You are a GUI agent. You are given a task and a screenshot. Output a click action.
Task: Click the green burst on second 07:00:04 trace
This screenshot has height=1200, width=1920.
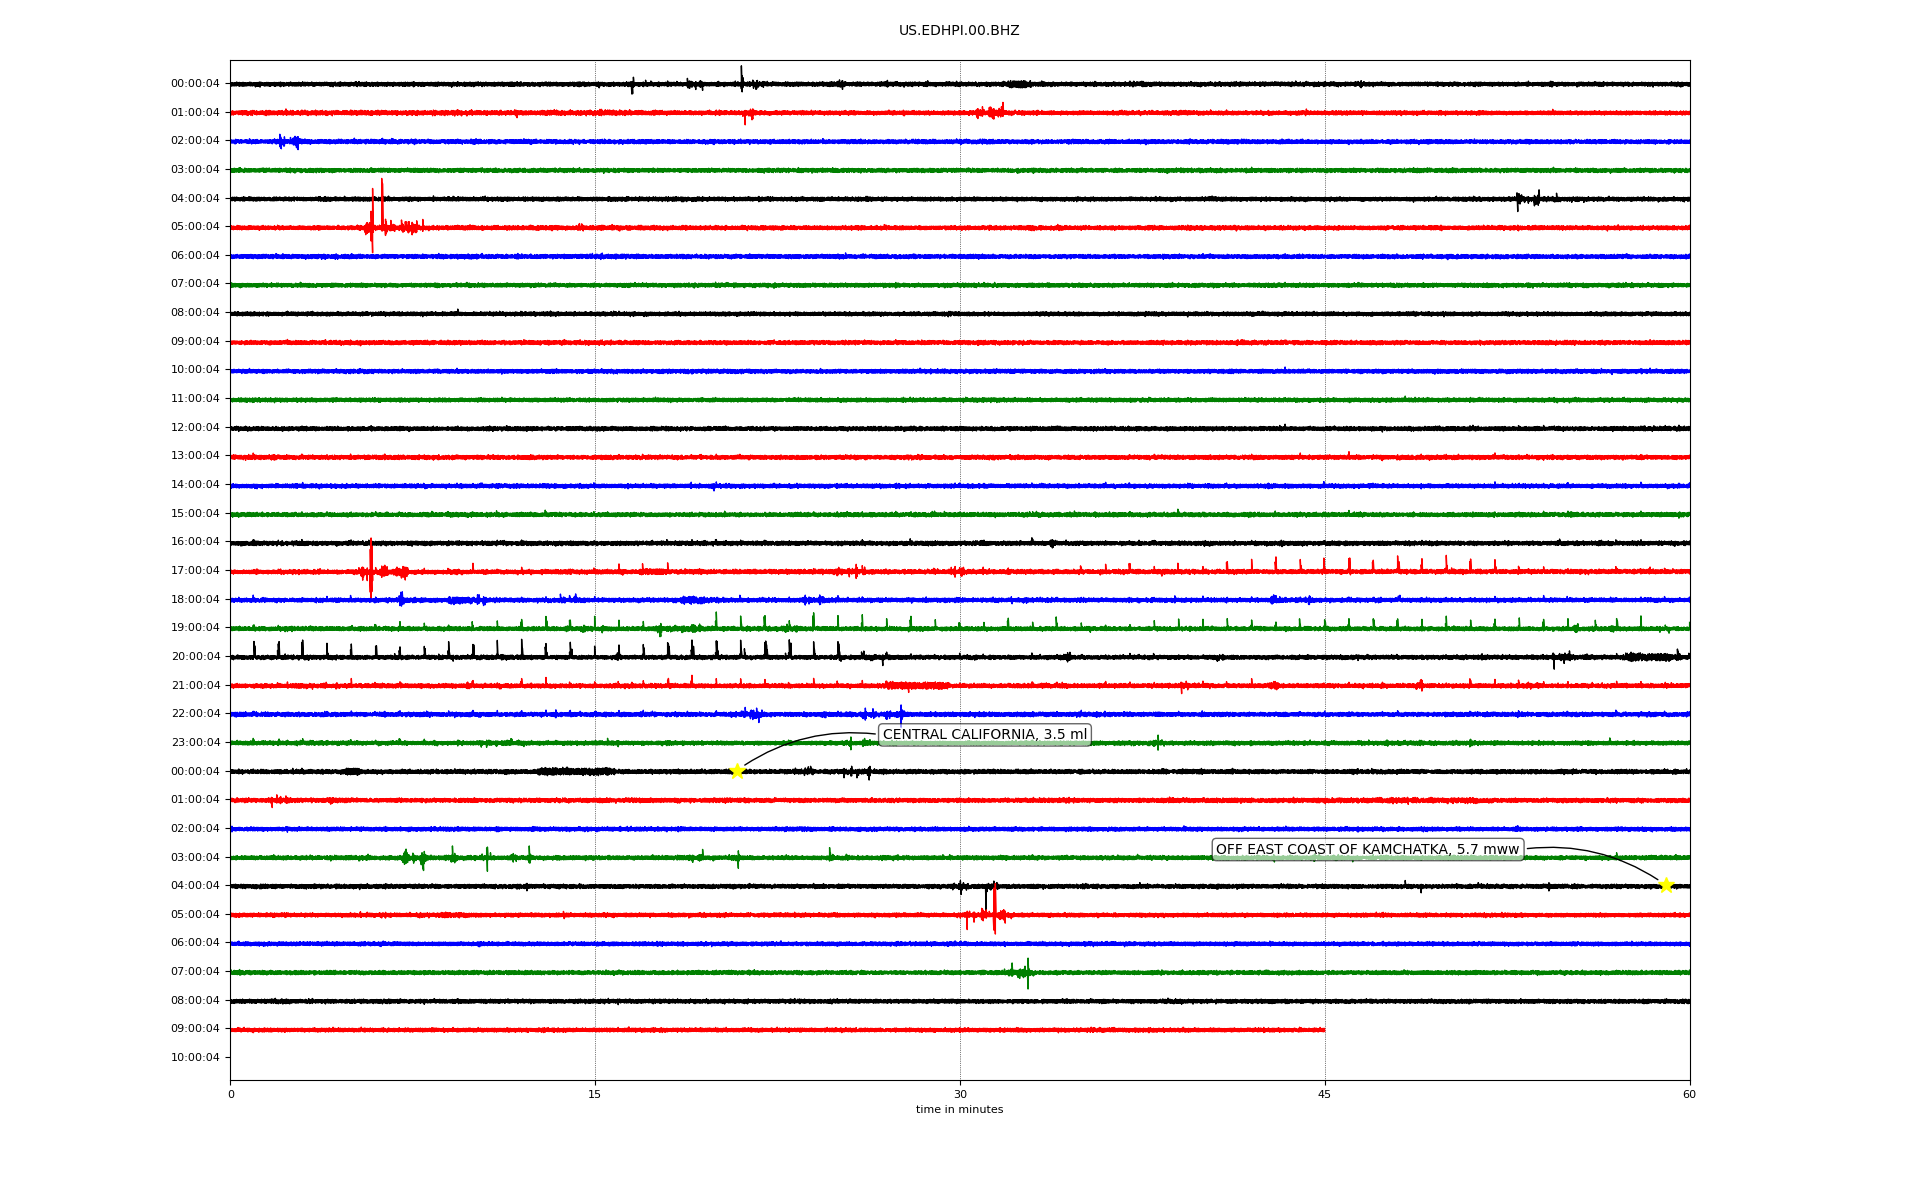coord(1024,972)
